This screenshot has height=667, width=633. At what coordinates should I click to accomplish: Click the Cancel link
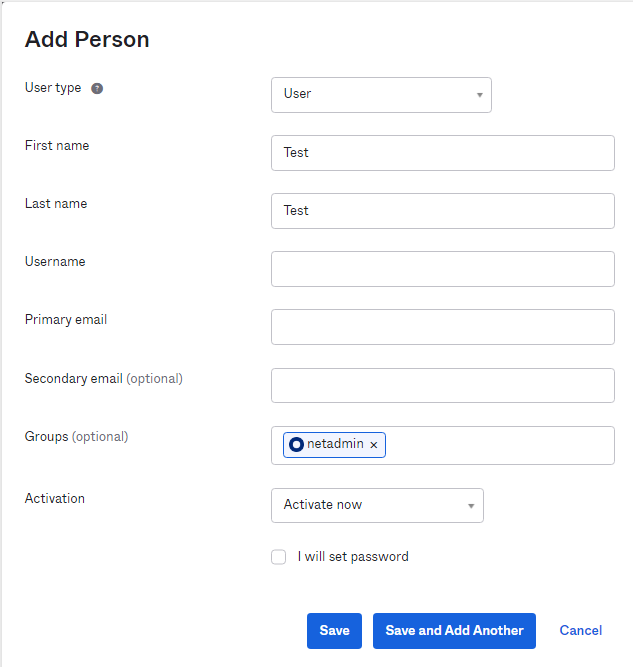pos(581,631)
